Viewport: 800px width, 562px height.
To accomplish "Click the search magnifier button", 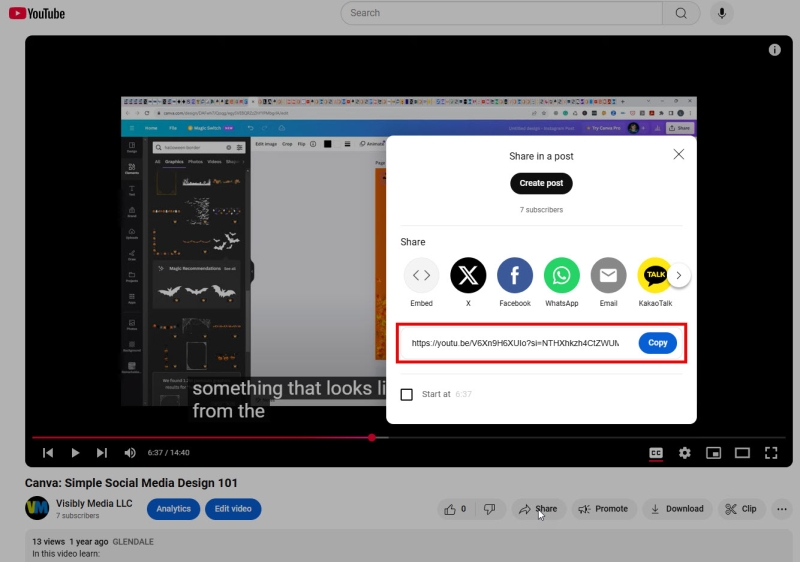I will click(x=681, y=13).
